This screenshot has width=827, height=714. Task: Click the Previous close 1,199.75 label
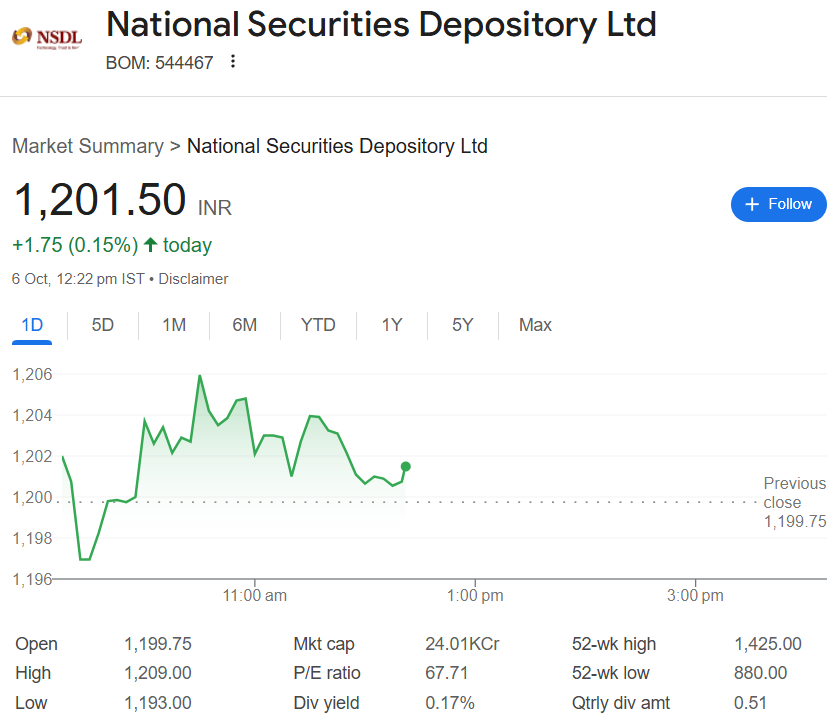[x=794, y=502]
